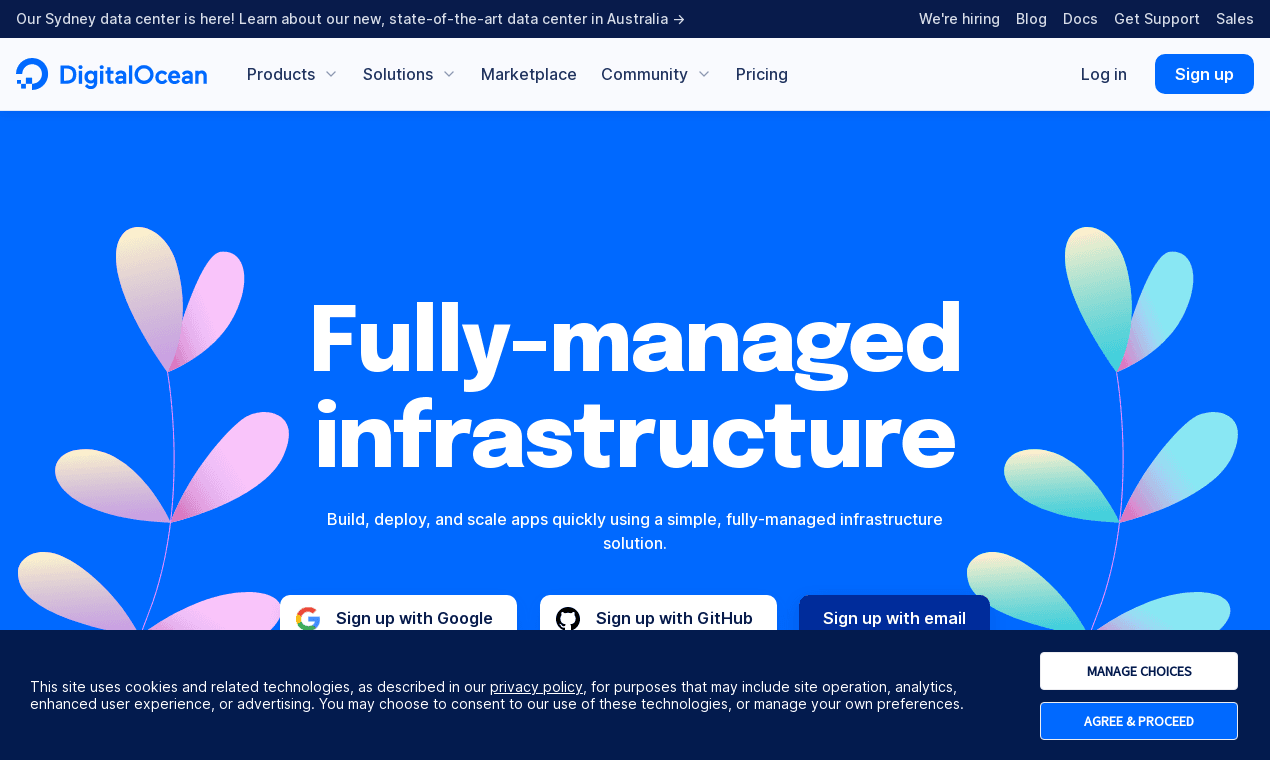Click the Log in link
1270x760 pixels.
pos(1103,74)
